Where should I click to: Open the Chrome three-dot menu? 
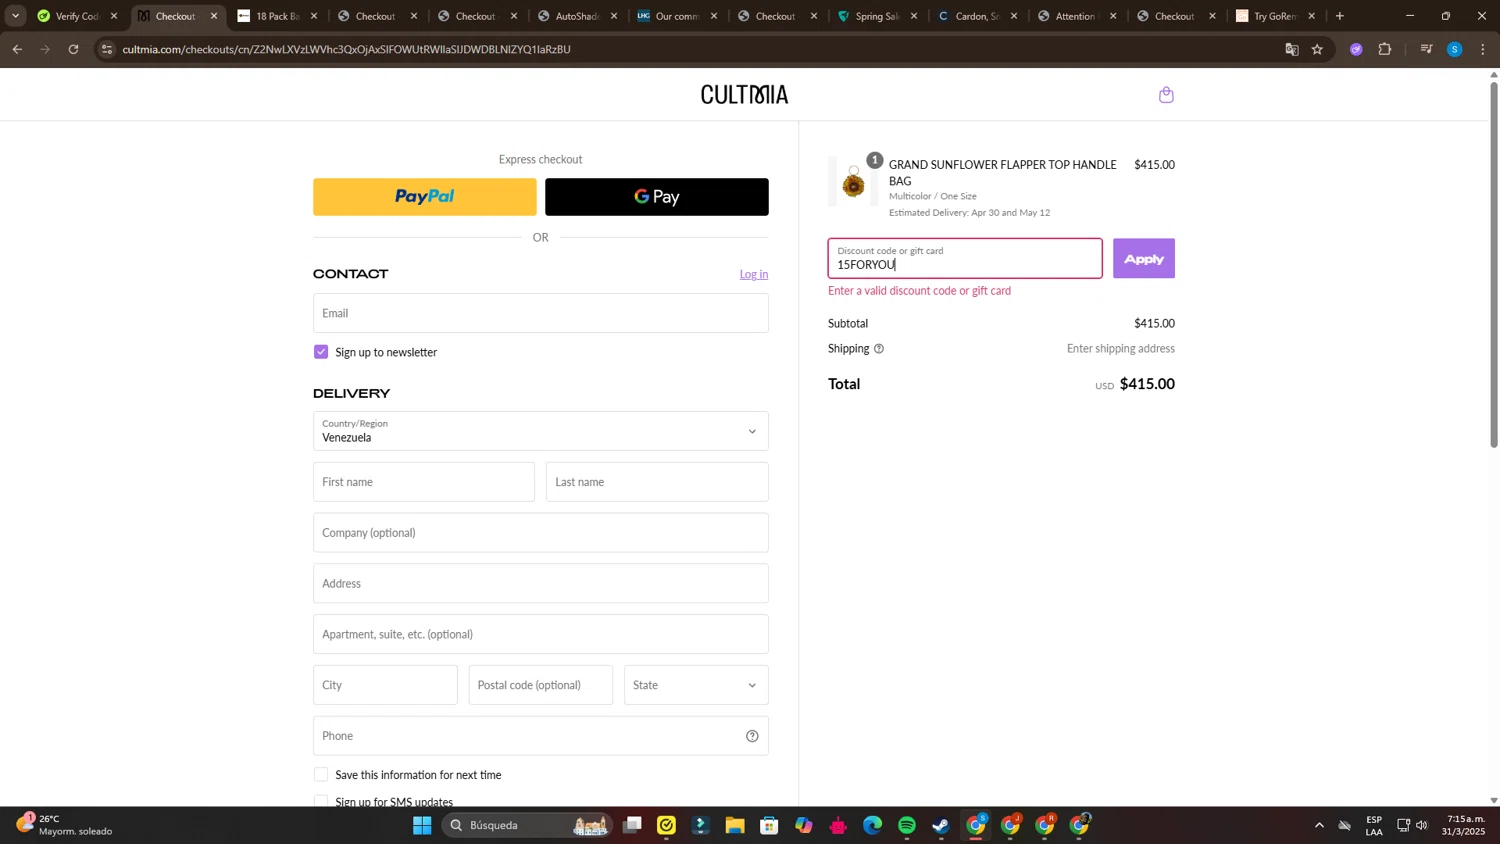tap(1483, 49)
